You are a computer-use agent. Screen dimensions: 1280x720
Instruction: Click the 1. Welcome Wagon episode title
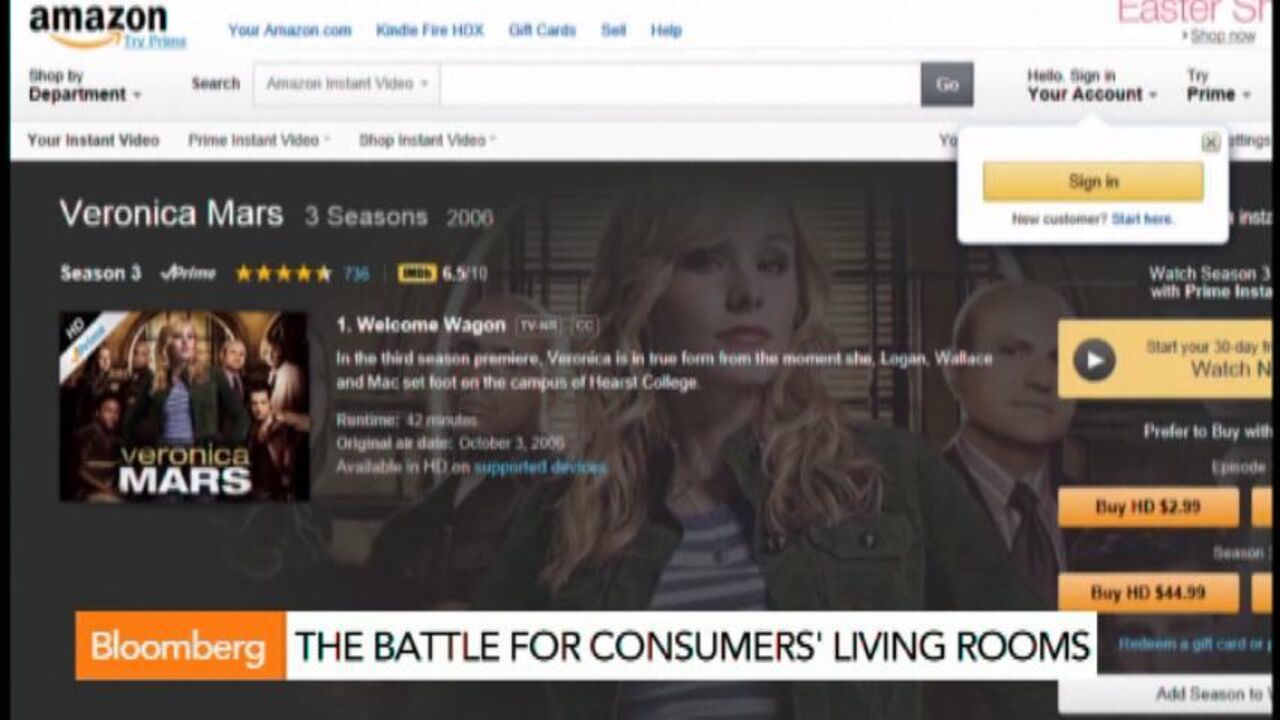coord(421,325)
